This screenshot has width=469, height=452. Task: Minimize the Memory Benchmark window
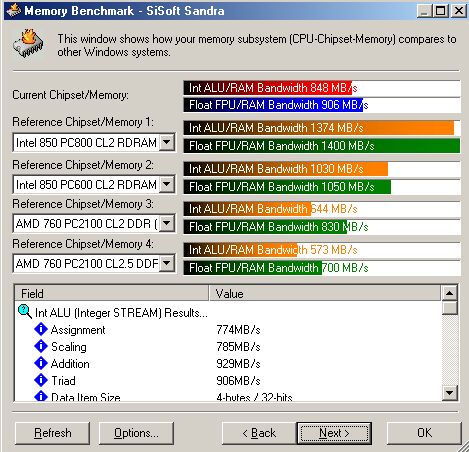(424, 11)
